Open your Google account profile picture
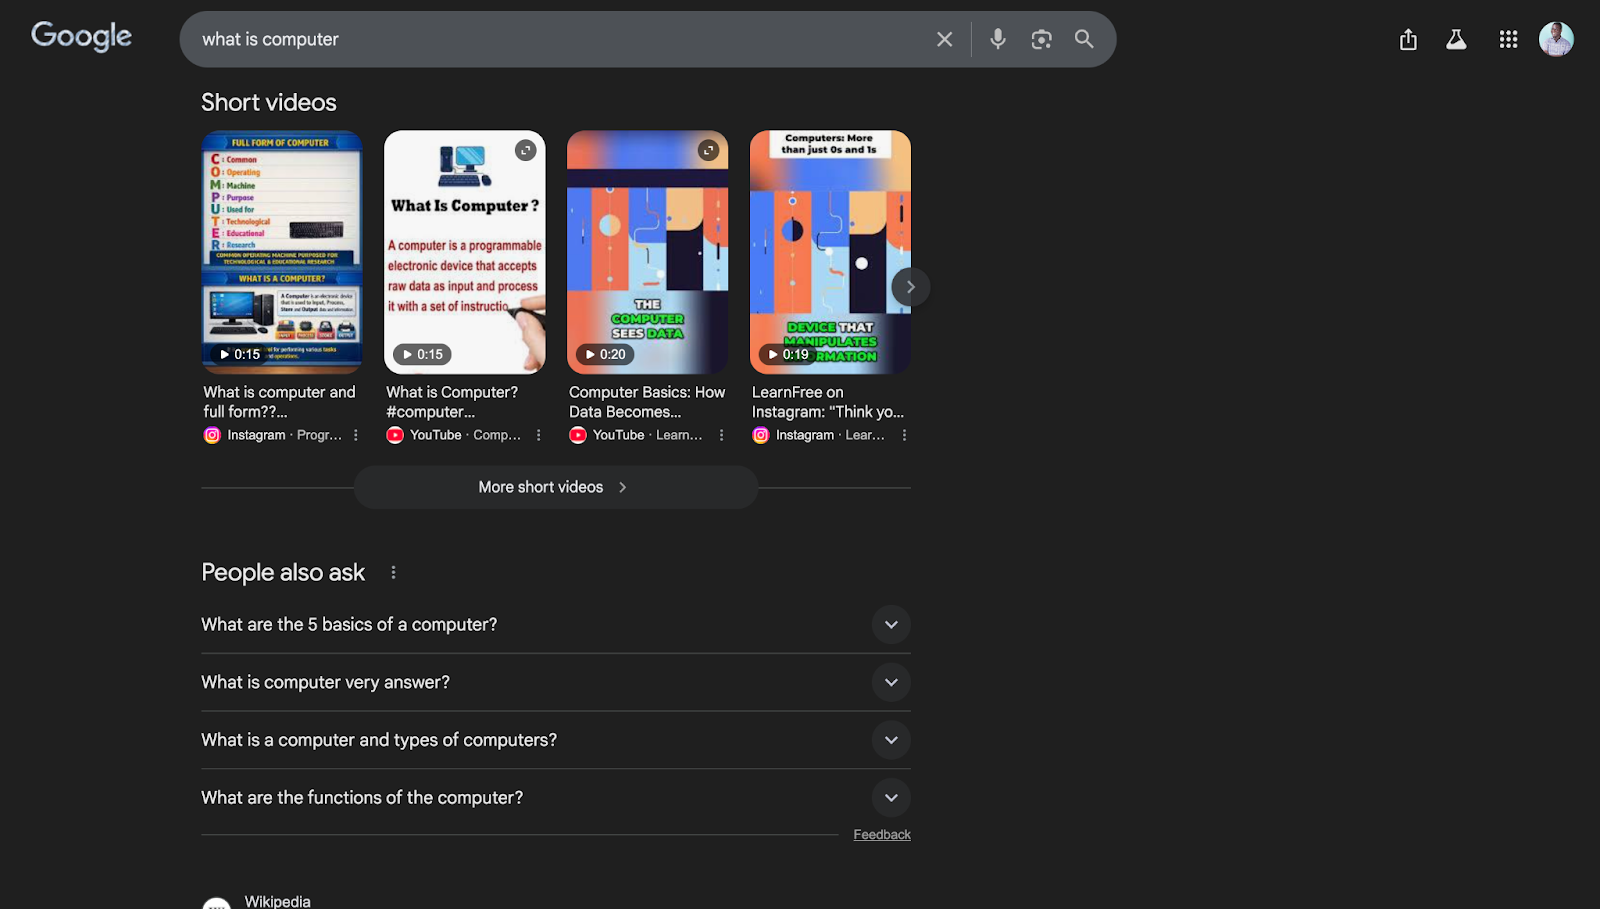This screenshot has height=909, width=1600. pos(1556,39)
